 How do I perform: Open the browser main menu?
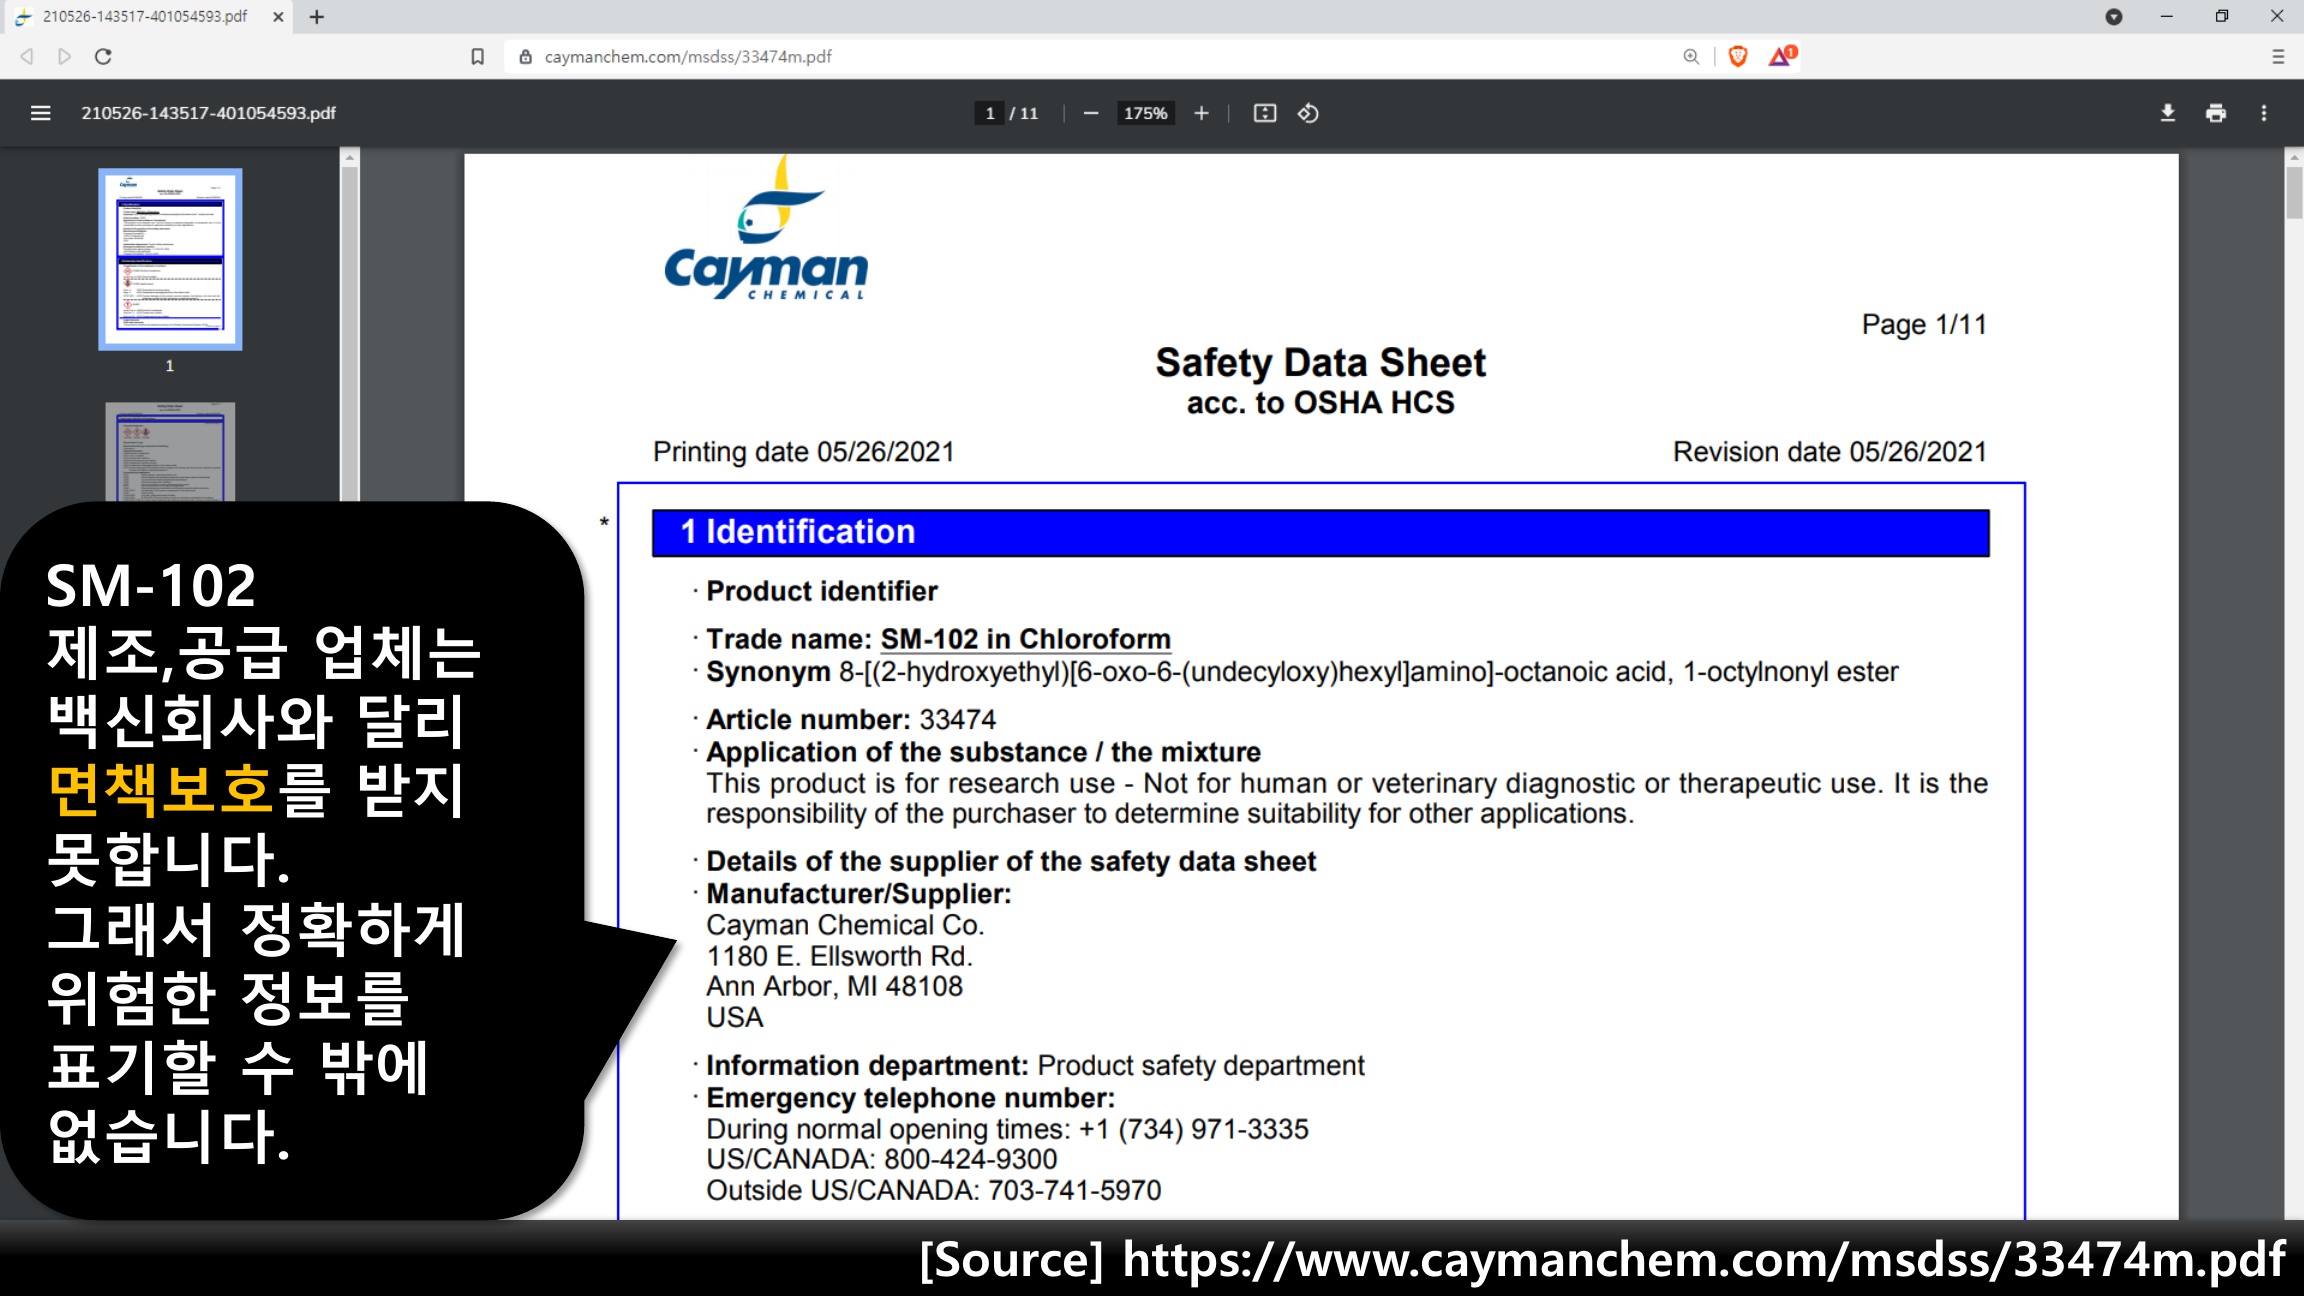click(x=2278, y=57)
